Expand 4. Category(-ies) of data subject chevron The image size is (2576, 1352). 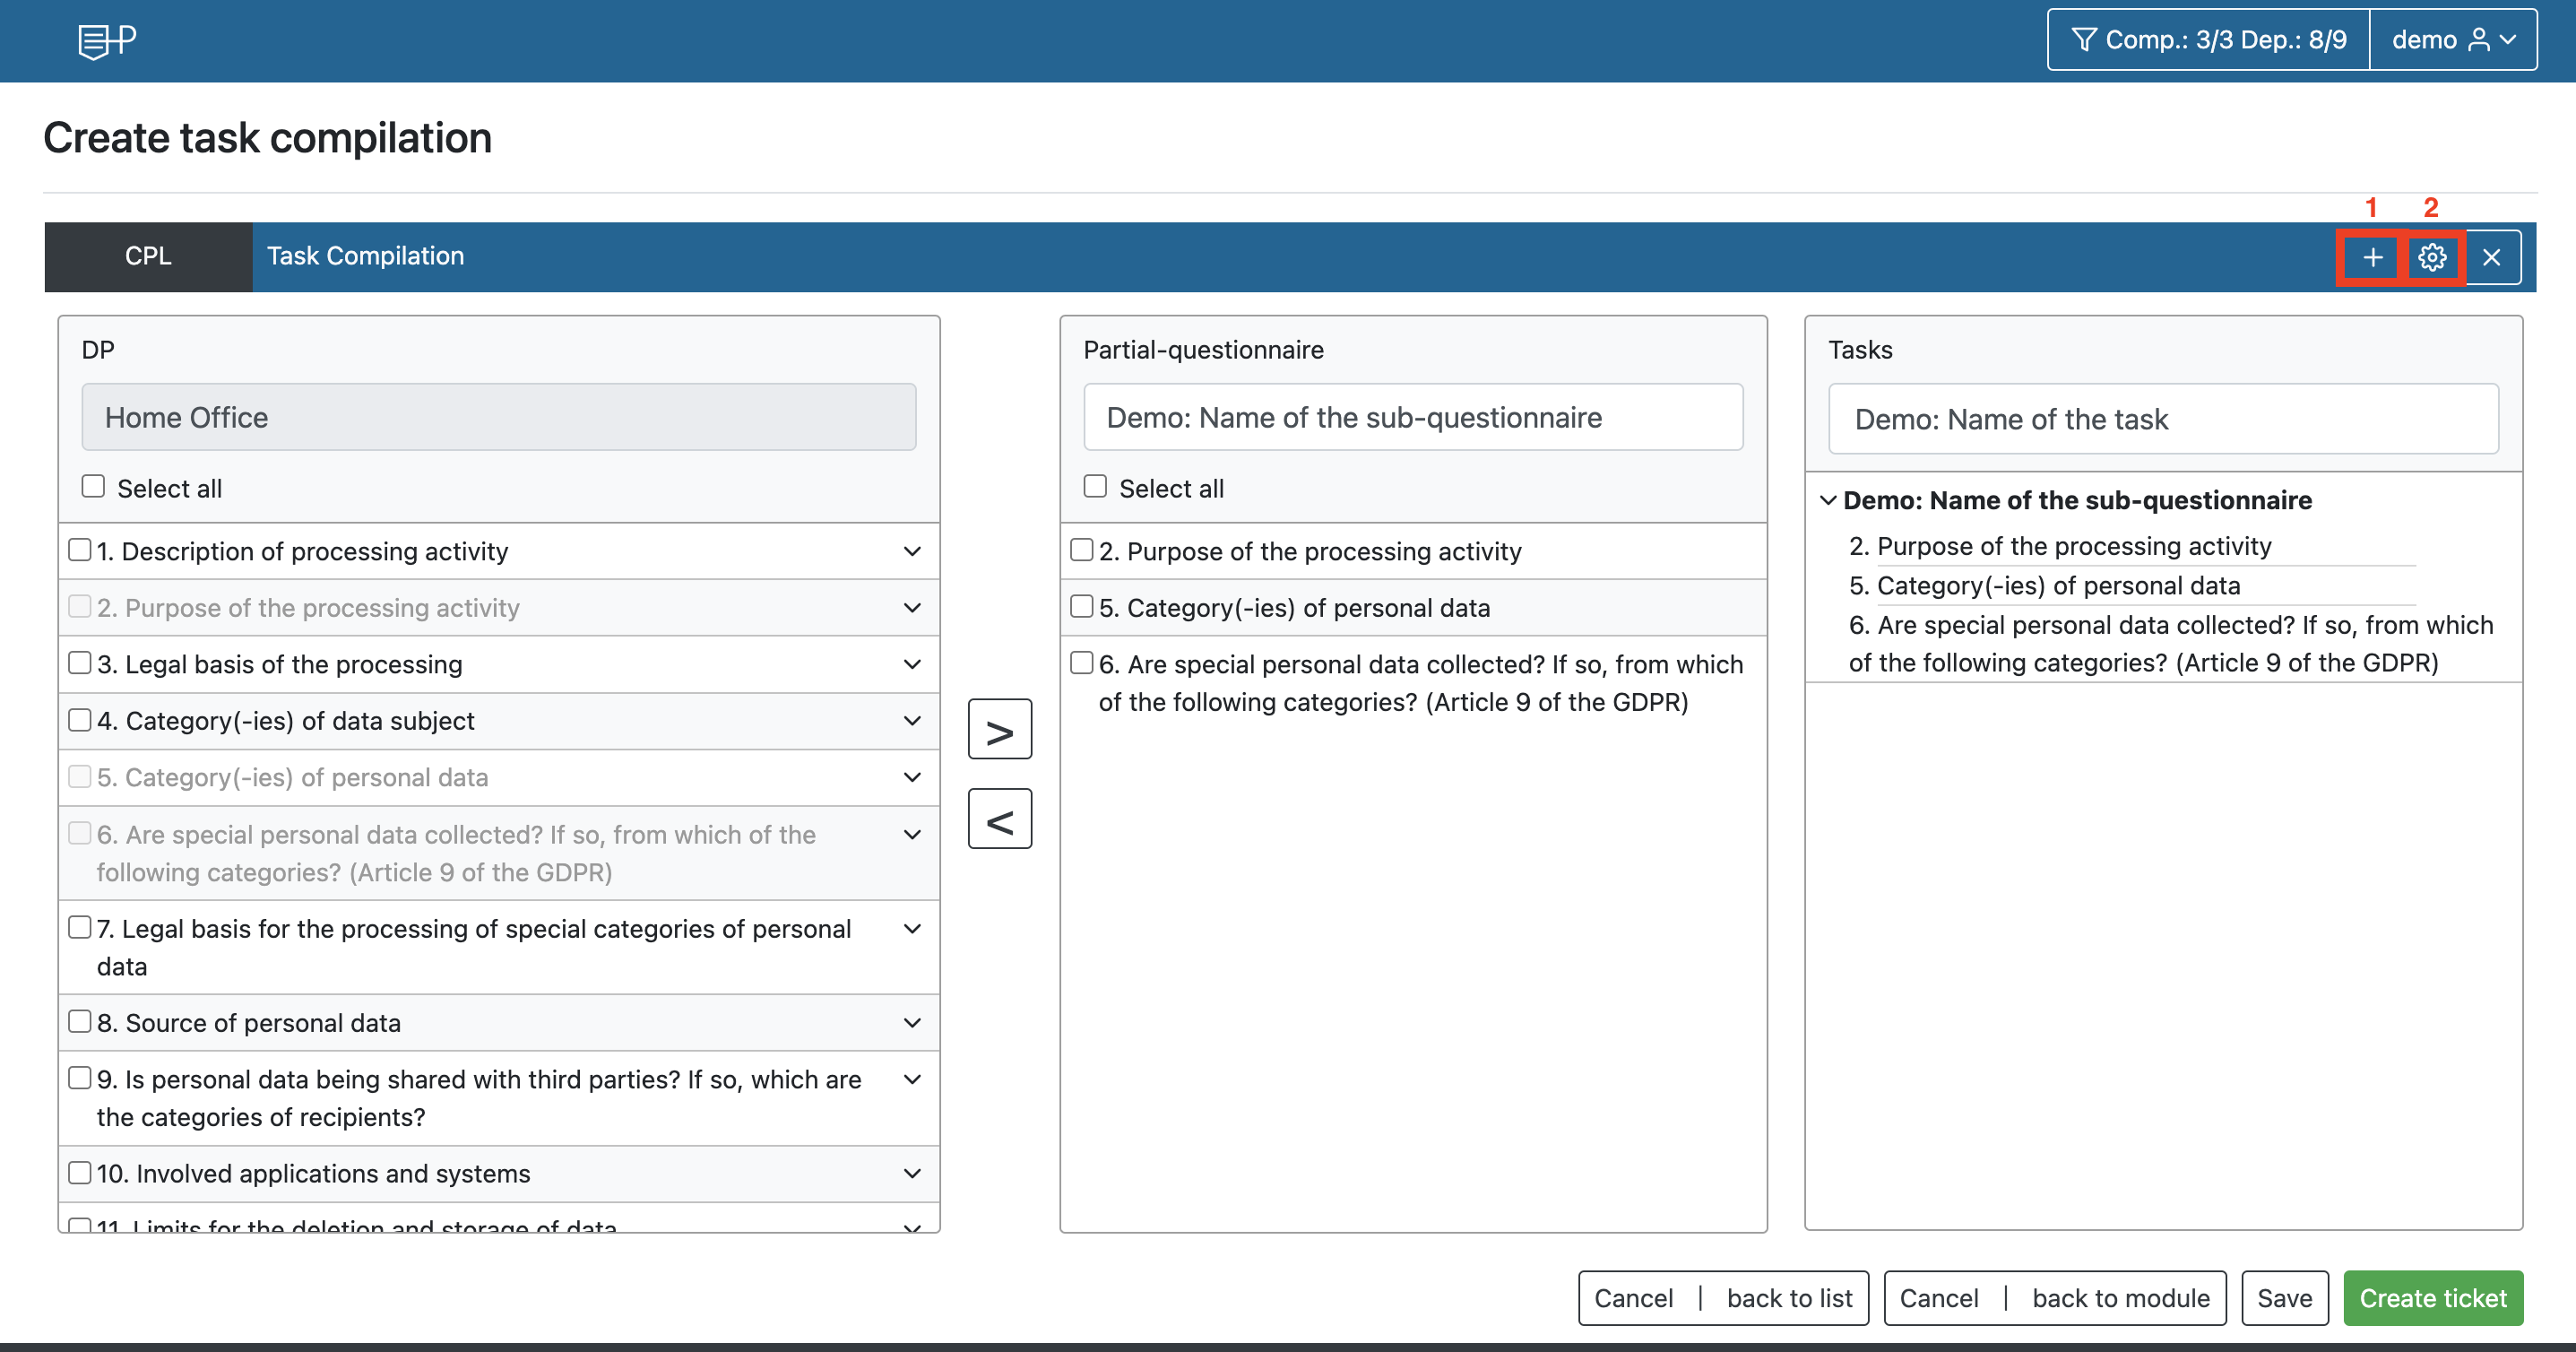click(912, 721)
